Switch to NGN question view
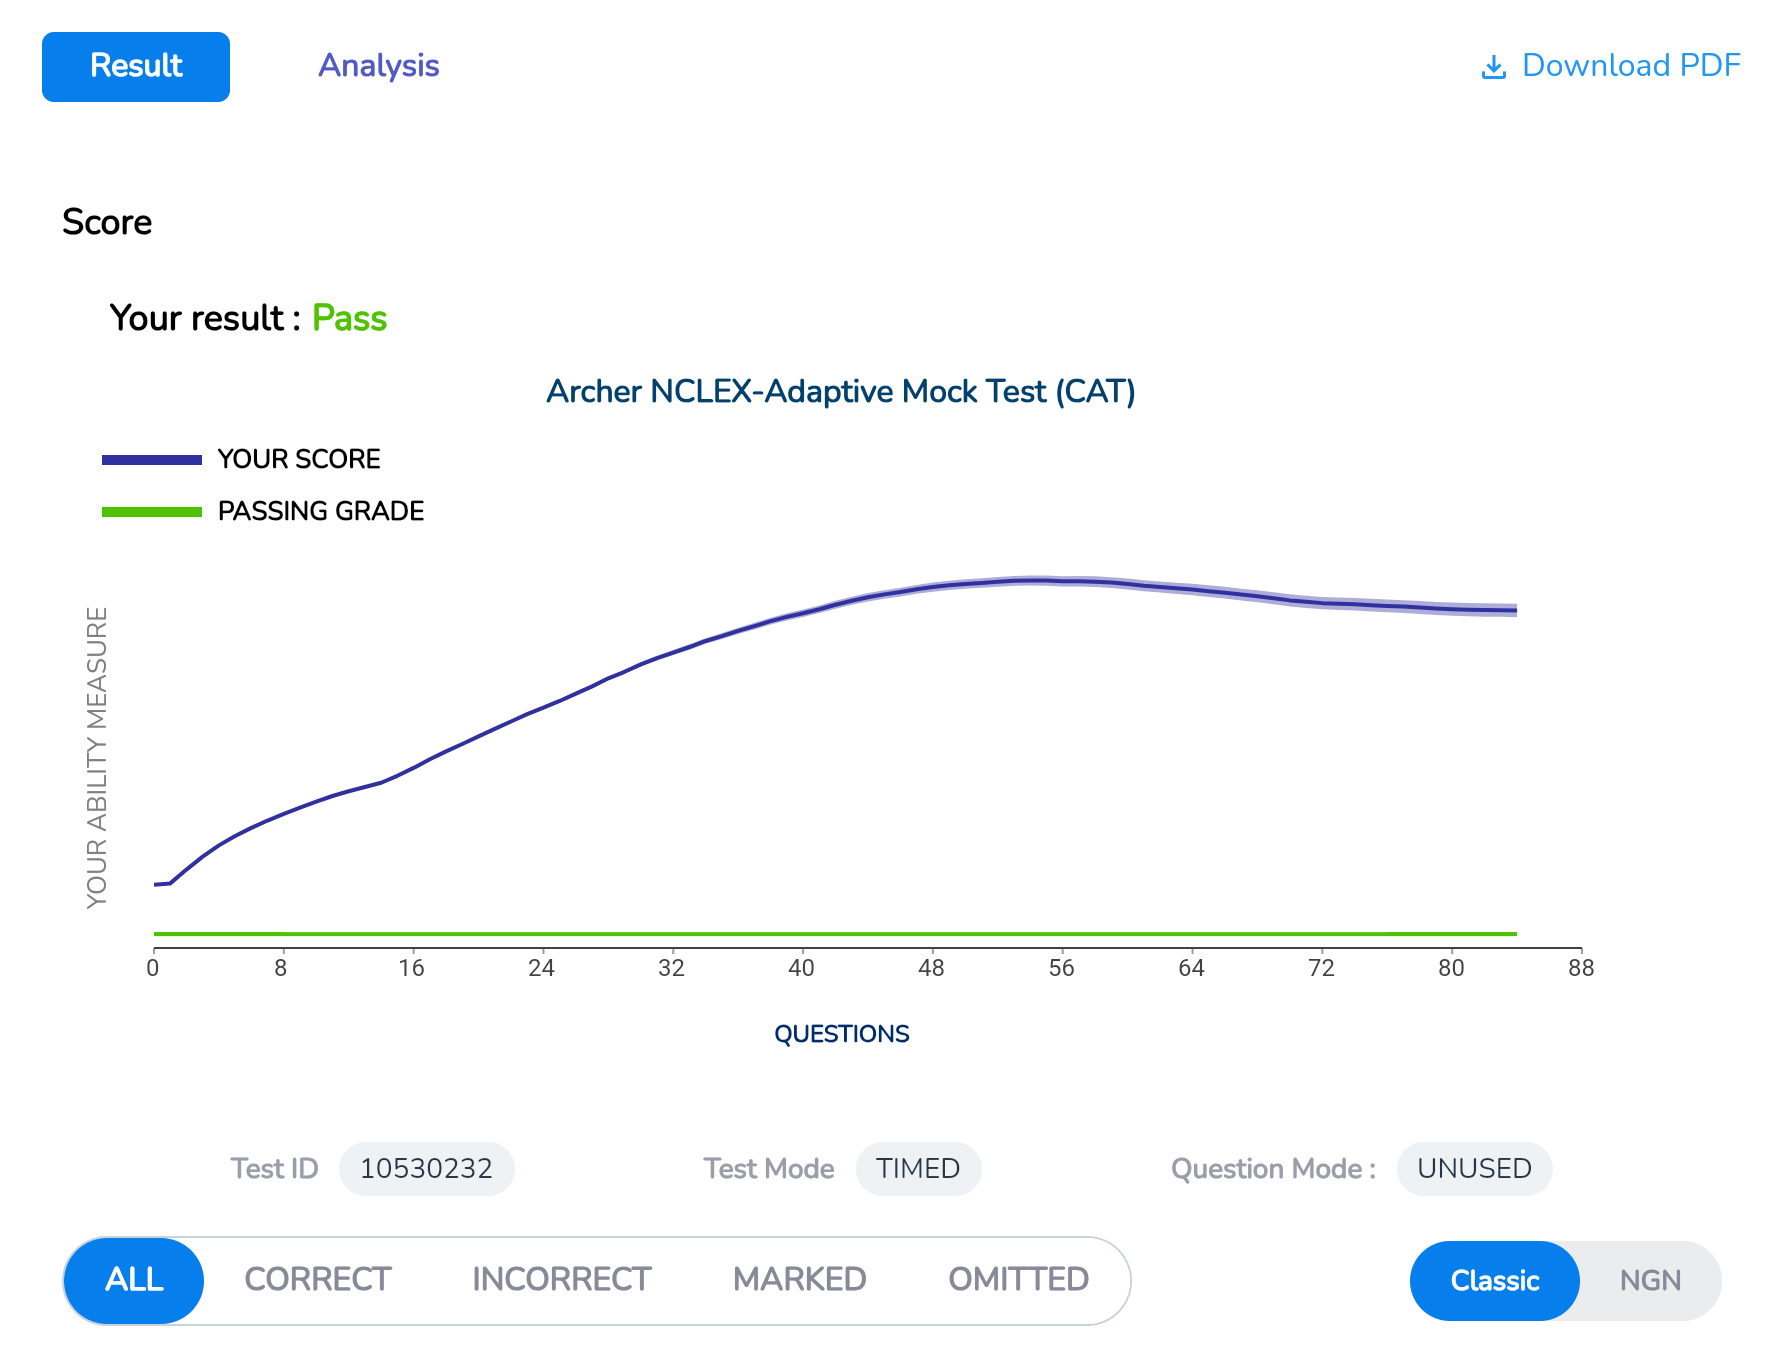Image resolution: width=1782 pixels, height=1354 pixels. tap(1650, 1281)
